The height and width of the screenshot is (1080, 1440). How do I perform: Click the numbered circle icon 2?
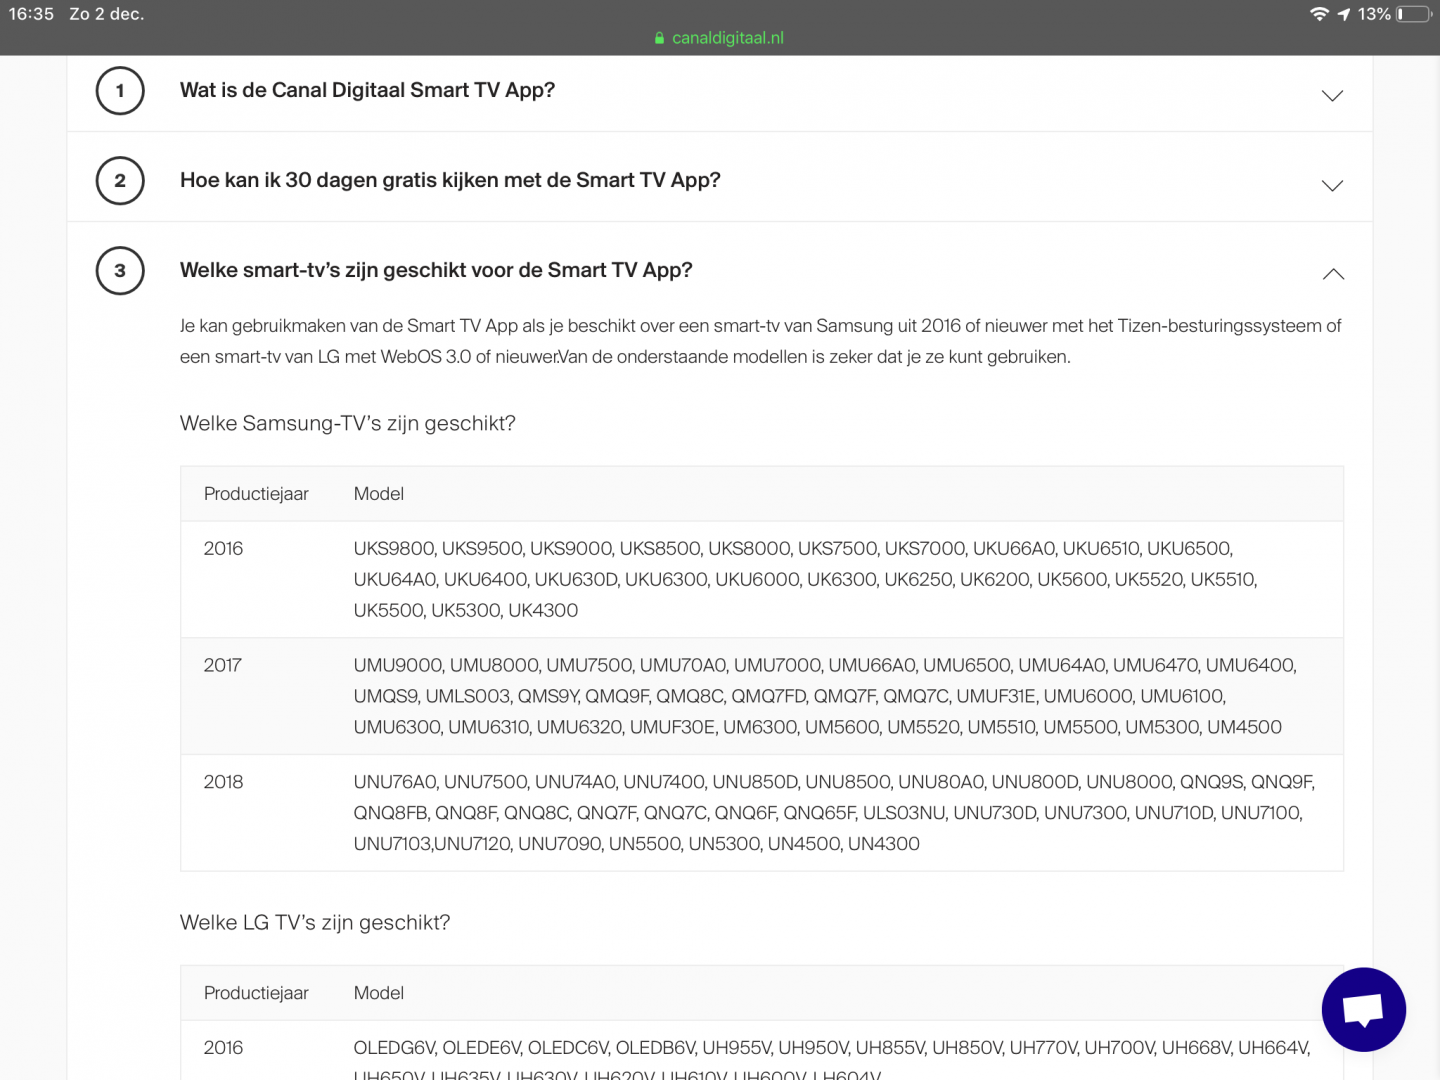[120, 181]
